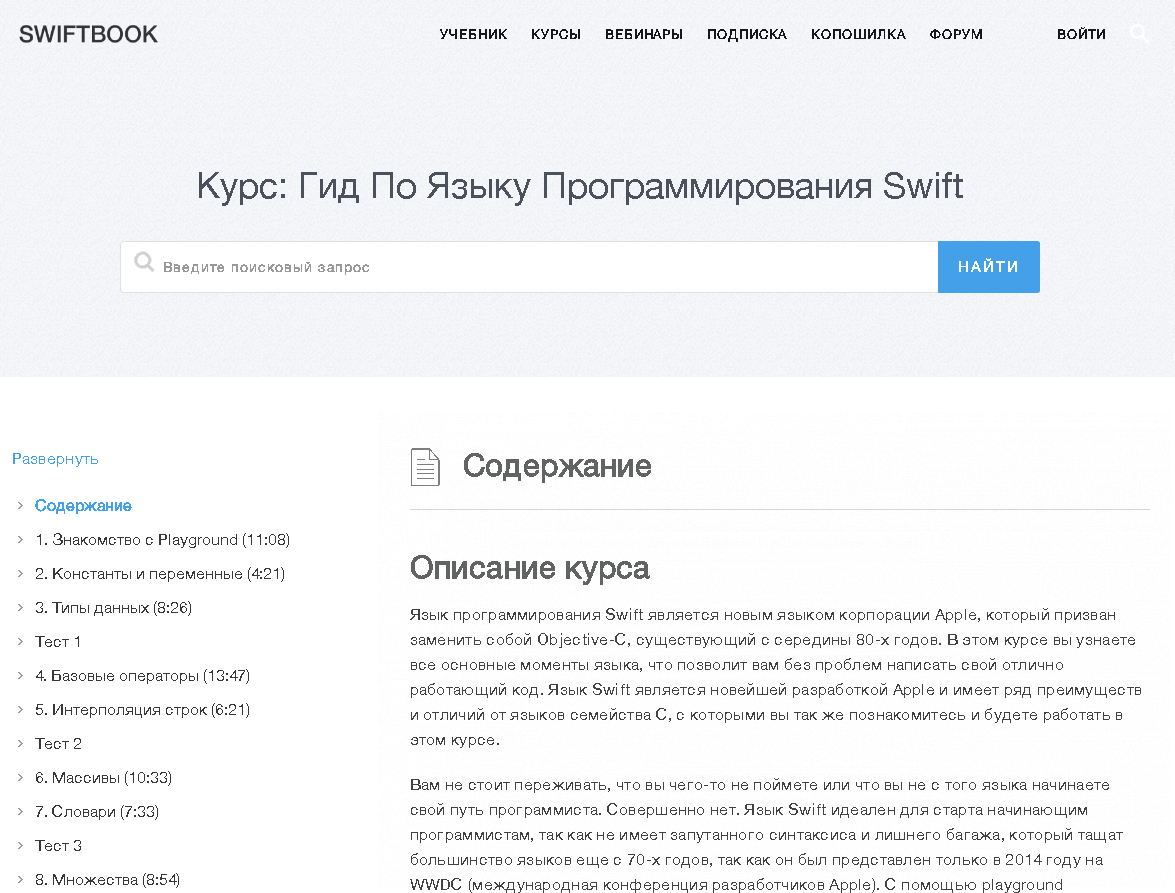Click the Войти login link
Image resolution: width=1175 pixels, height=893 pixels.
tap(1081, 34)
